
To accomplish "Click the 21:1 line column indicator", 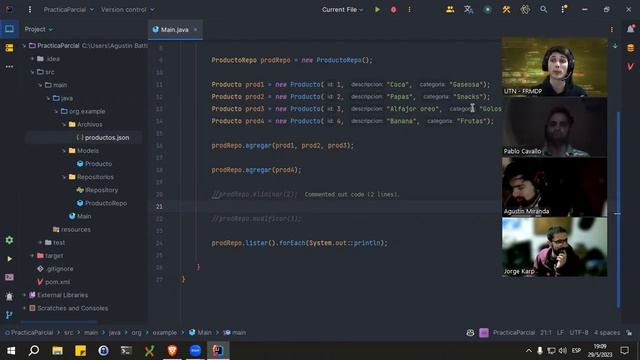I will [x=546, y=333].
